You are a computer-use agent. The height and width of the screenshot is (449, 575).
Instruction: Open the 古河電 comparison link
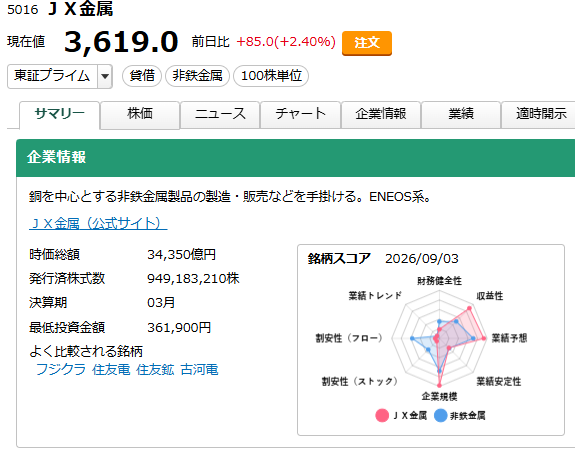coord(199,369)
